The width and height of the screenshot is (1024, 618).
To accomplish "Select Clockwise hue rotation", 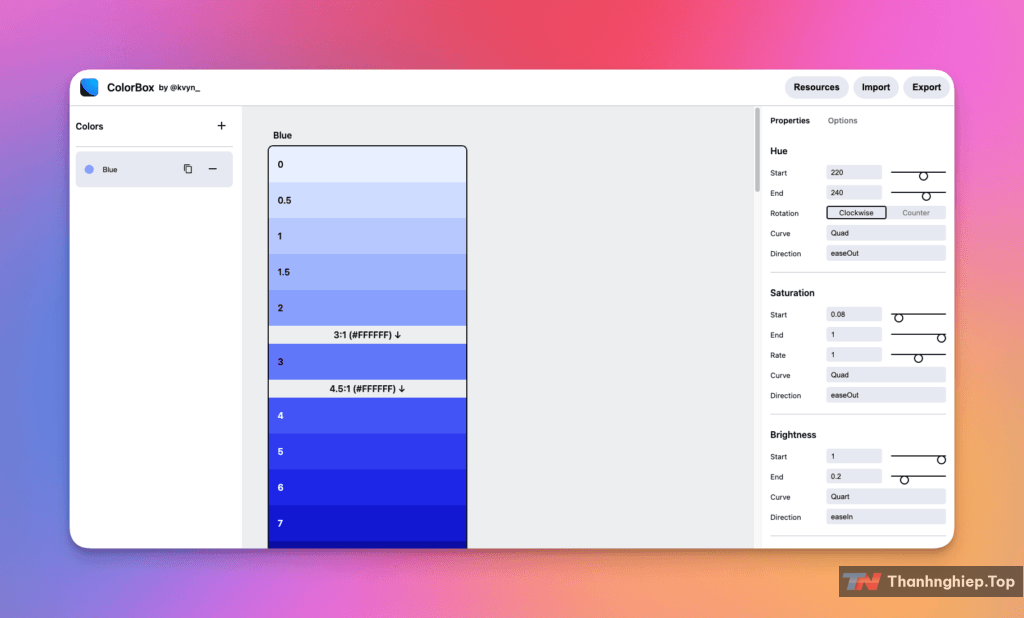I will [856, 212].
